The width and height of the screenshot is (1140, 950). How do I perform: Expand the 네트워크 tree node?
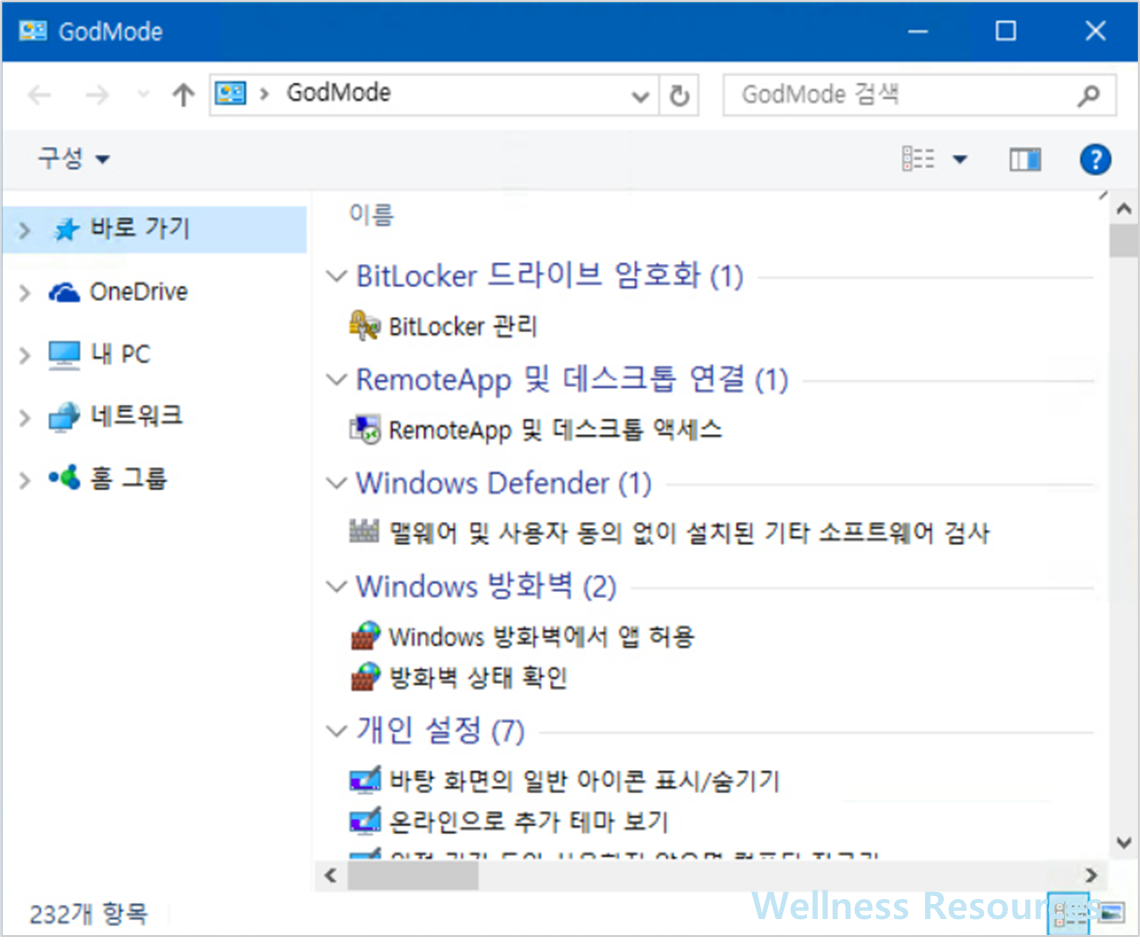pos(24,417)
